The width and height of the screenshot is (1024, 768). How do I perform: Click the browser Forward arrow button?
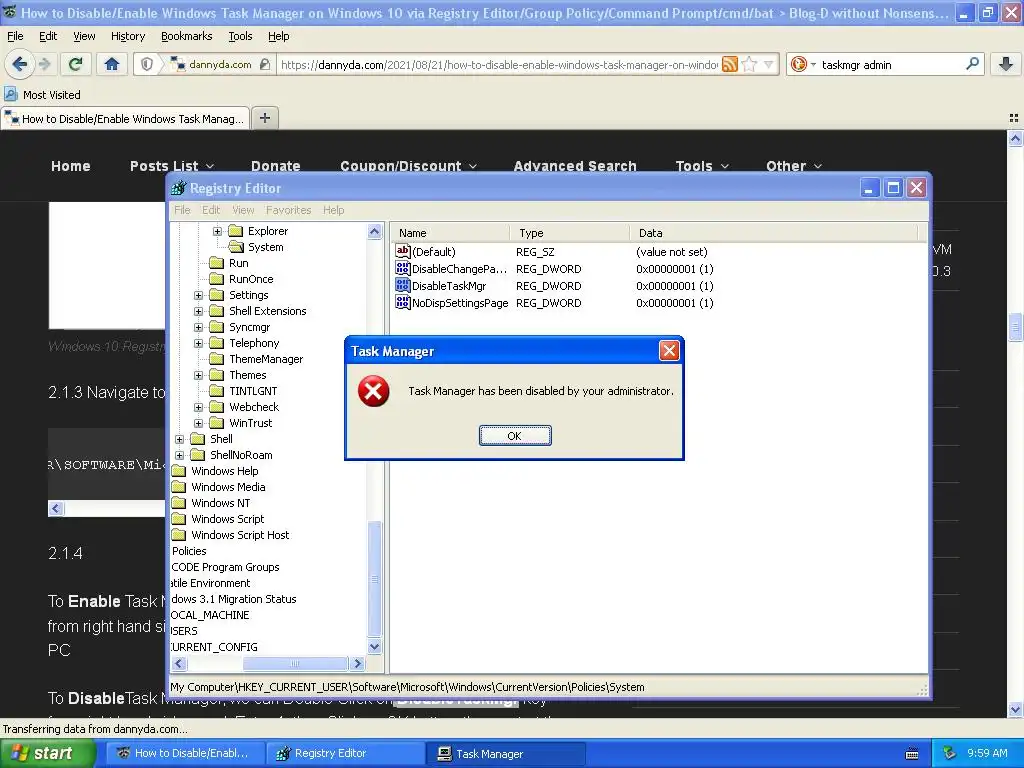click(44, 64)
